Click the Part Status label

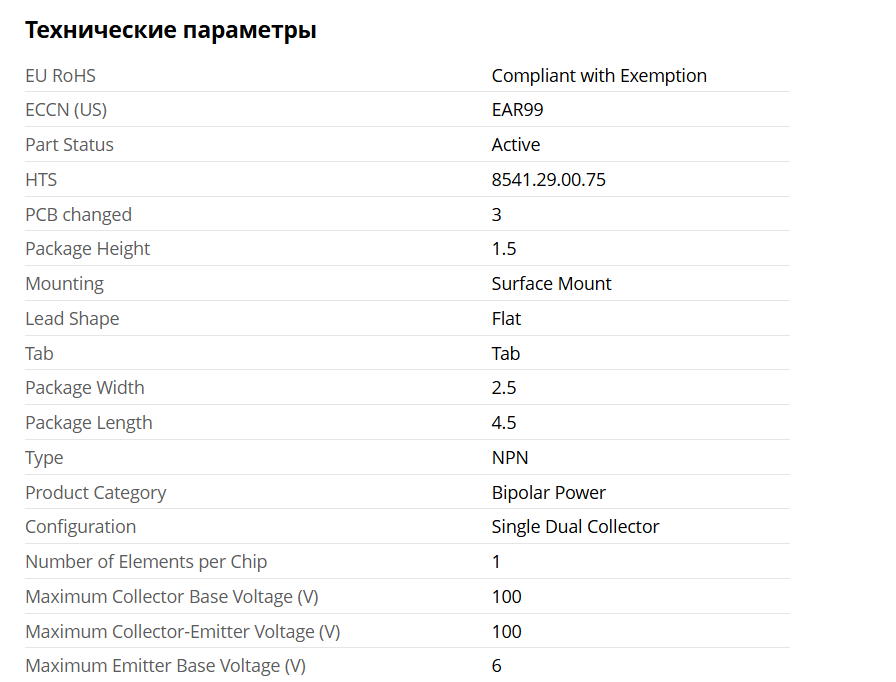[69, 145]
